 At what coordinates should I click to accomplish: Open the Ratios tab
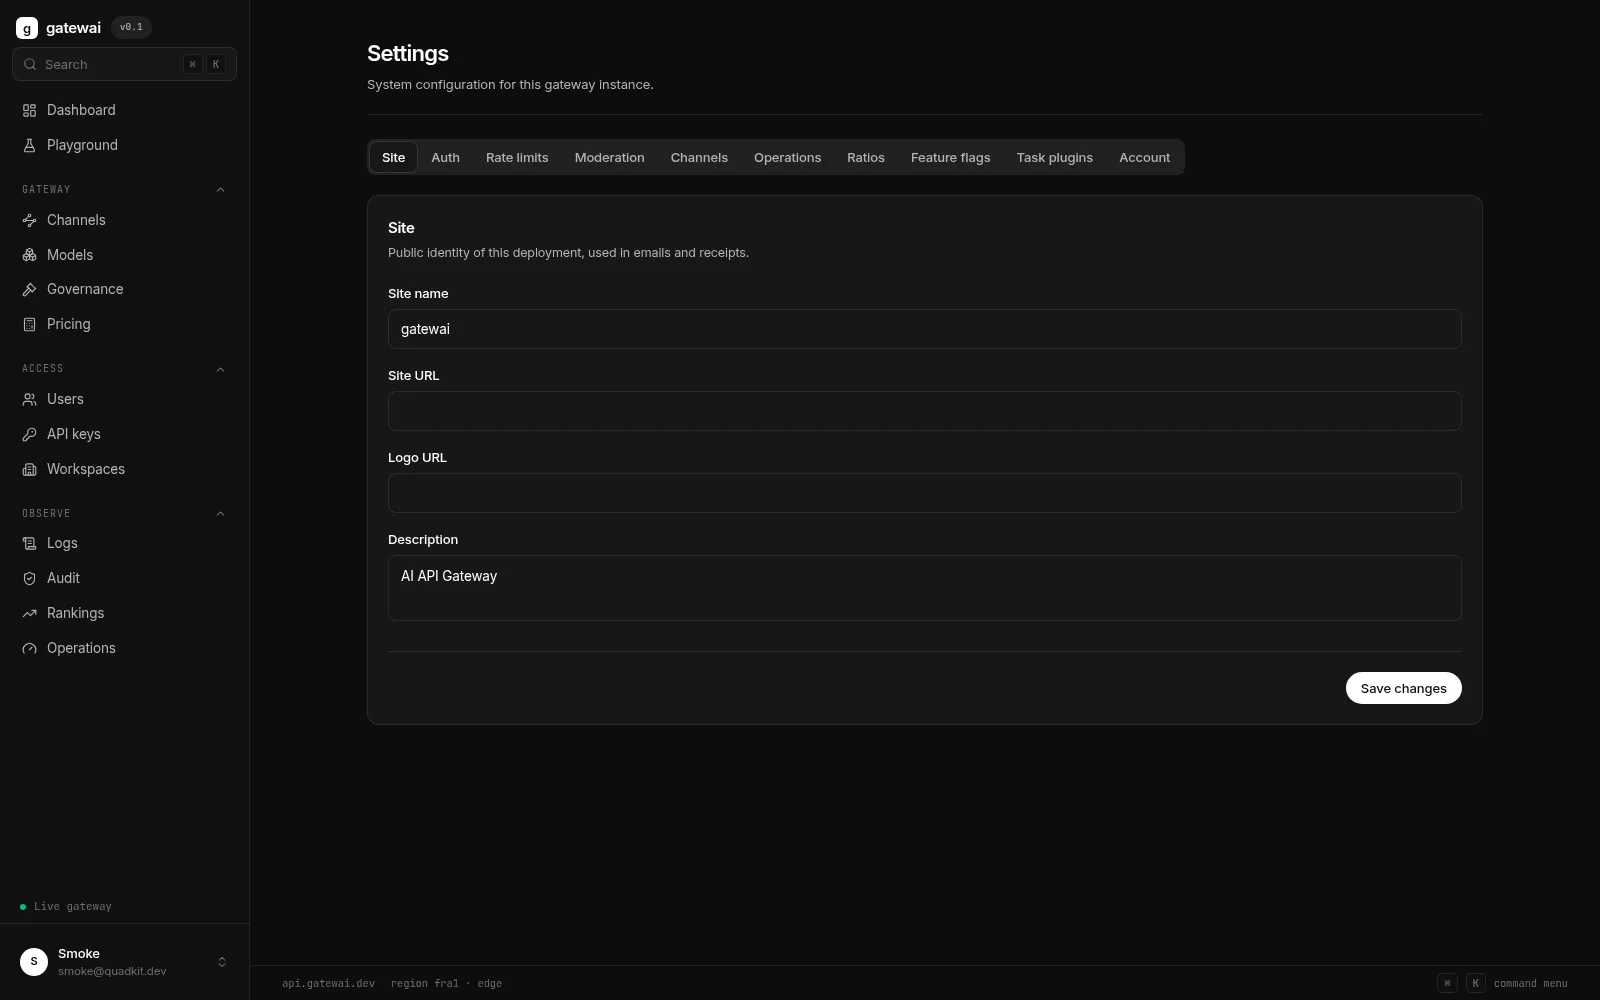point(866,157)
